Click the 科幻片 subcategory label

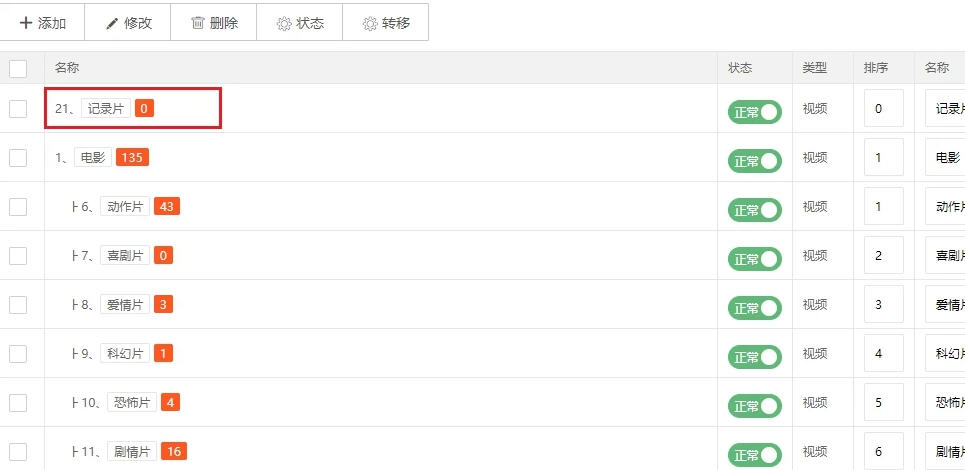pos(125,354)
